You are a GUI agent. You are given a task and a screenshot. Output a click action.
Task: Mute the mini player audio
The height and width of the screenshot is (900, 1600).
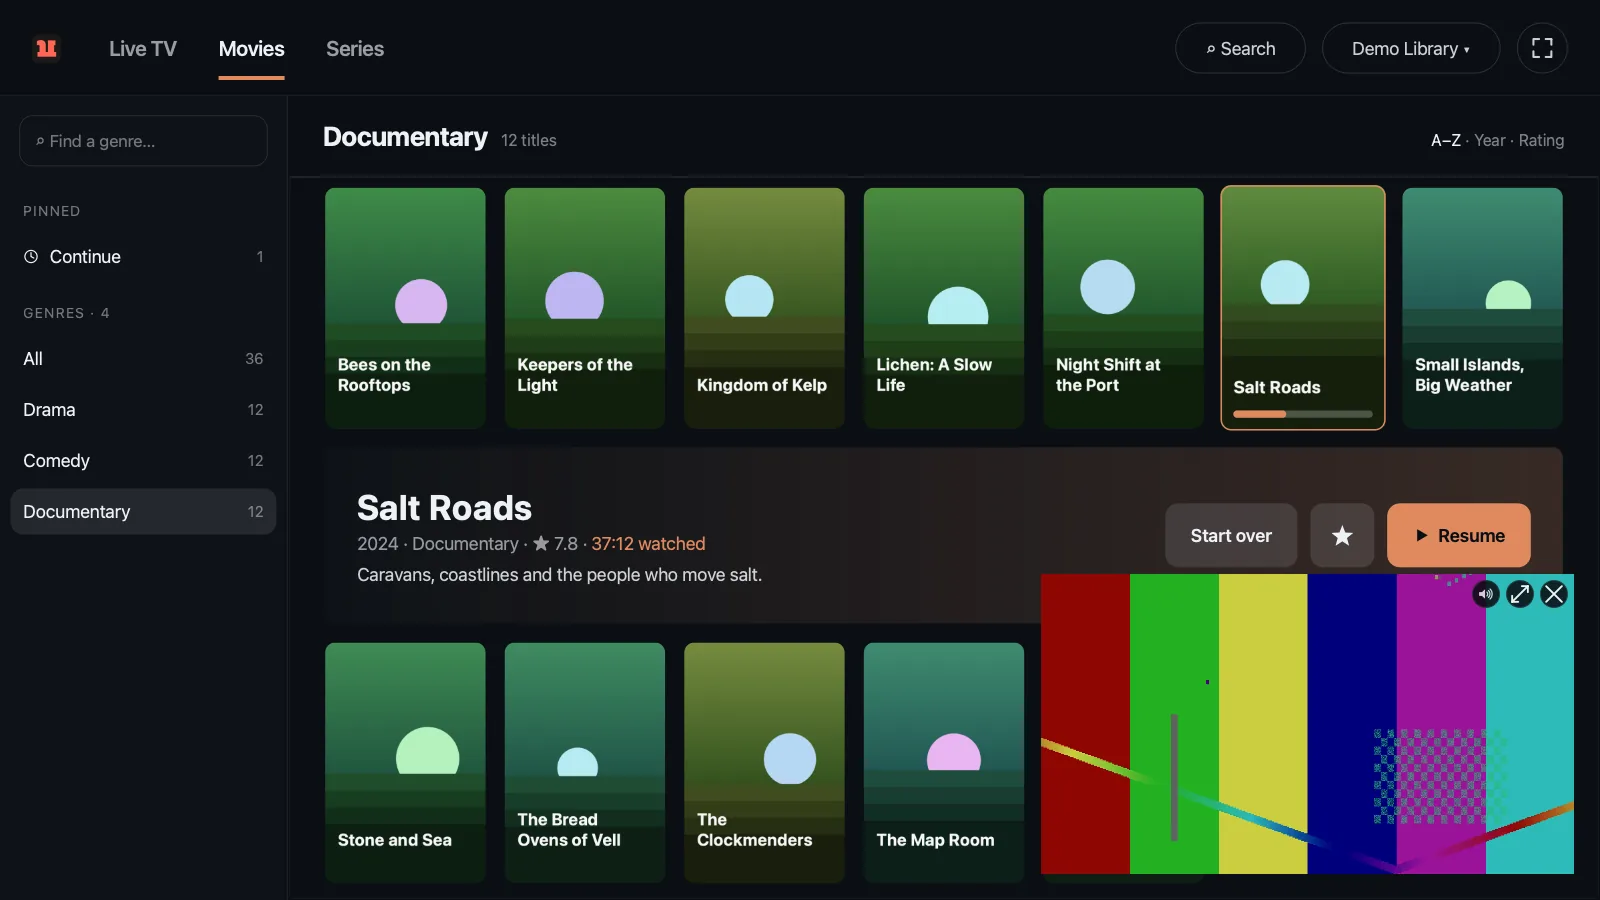1486,594
